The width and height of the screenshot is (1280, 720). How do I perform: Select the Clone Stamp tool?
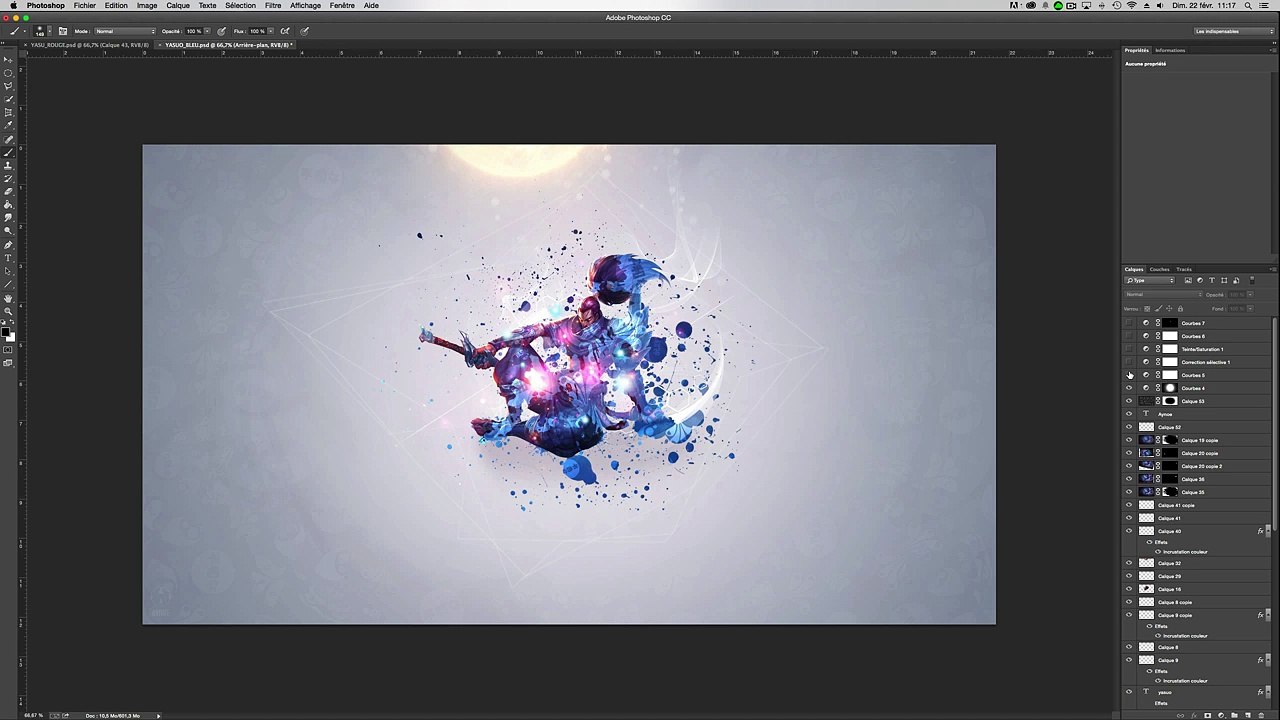pyautogui.click(x=8, y=164)
